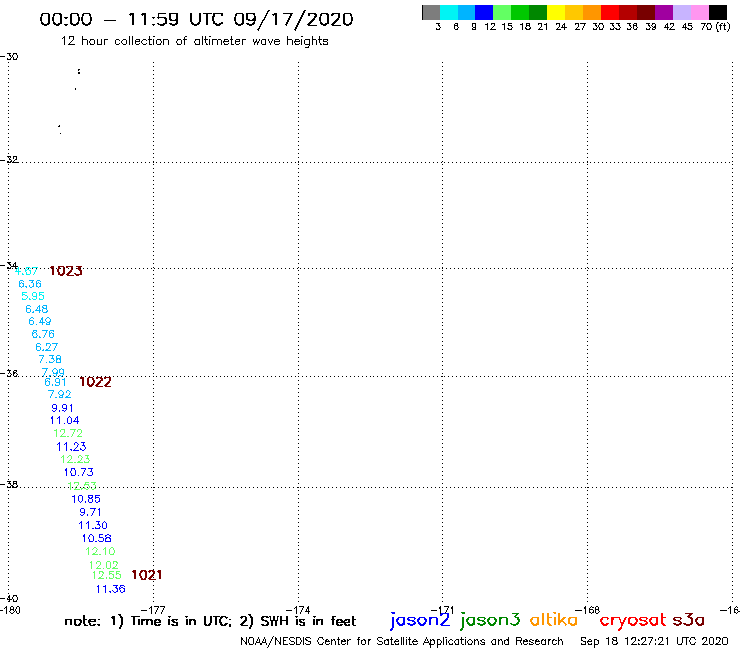Click the wave height value 12.53
The image size is (740, 650).
pos(82,486)
